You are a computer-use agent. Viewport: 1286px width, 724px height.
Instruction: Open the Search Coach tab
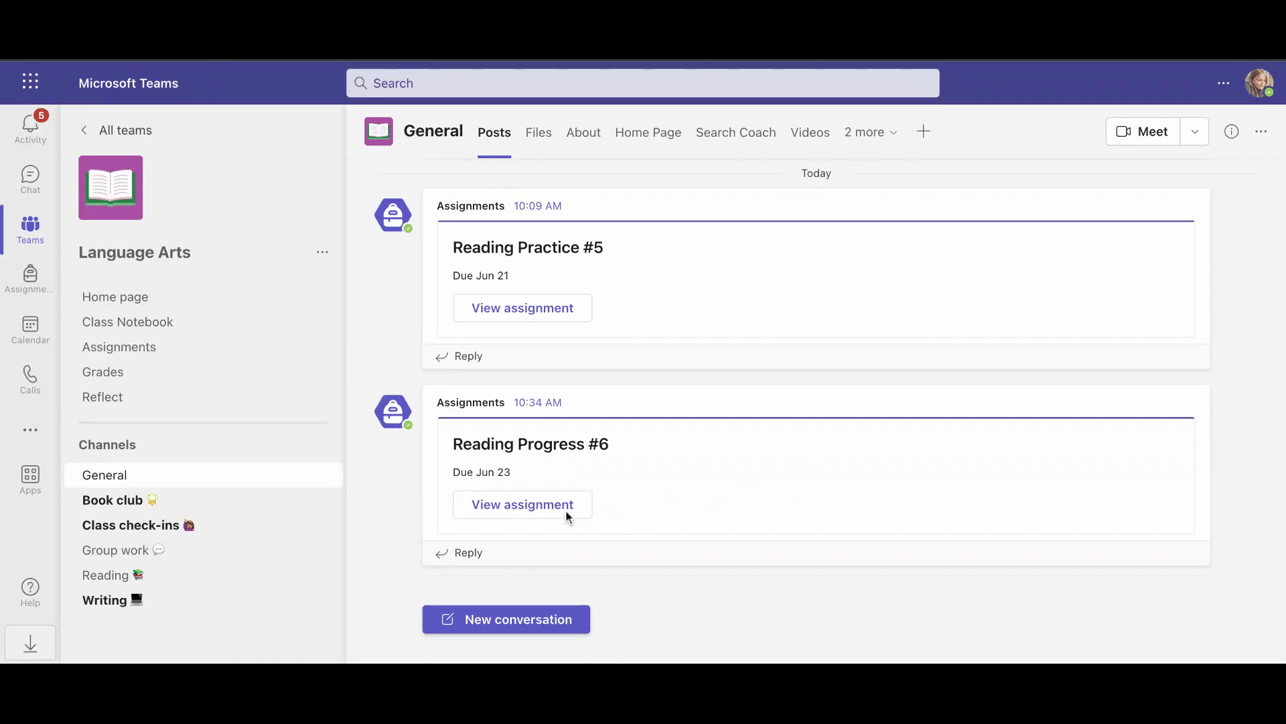tap(735, 131)
